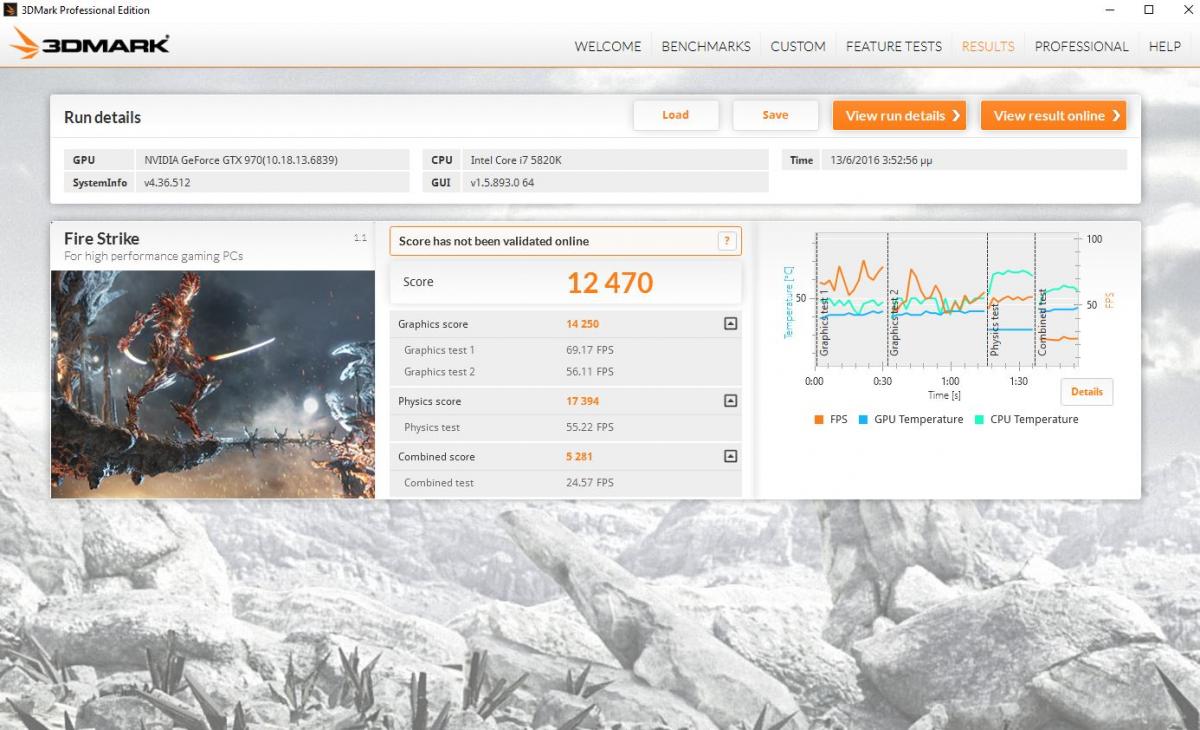The width and height of the screenshot is (1200, 730).
Task: Click the green CPU Temperature legend swatch
Action: point(979,420)
